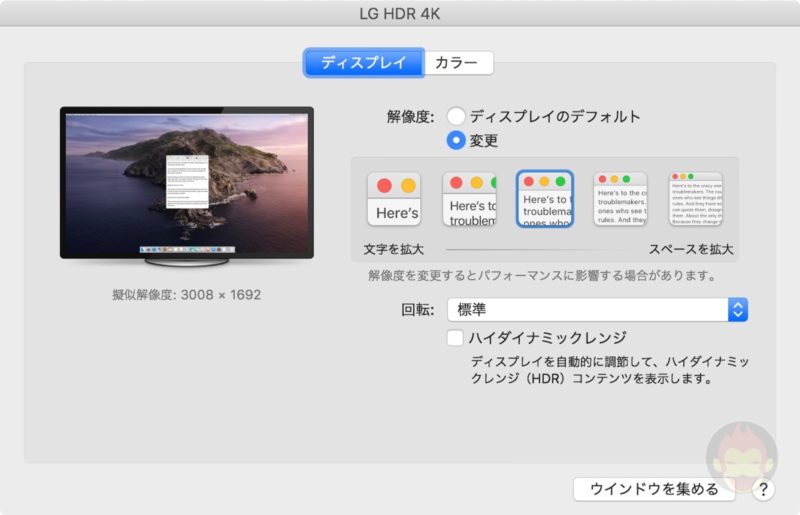The image size is (800, 515).
Task: Open the カラー tab
Action: point(458,63)
